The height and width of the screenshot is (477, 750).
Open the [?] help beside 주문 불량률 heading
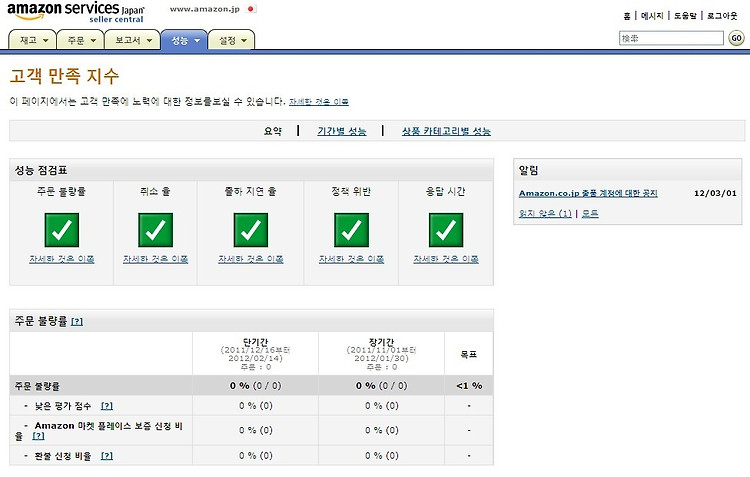(x=77, y=322)
